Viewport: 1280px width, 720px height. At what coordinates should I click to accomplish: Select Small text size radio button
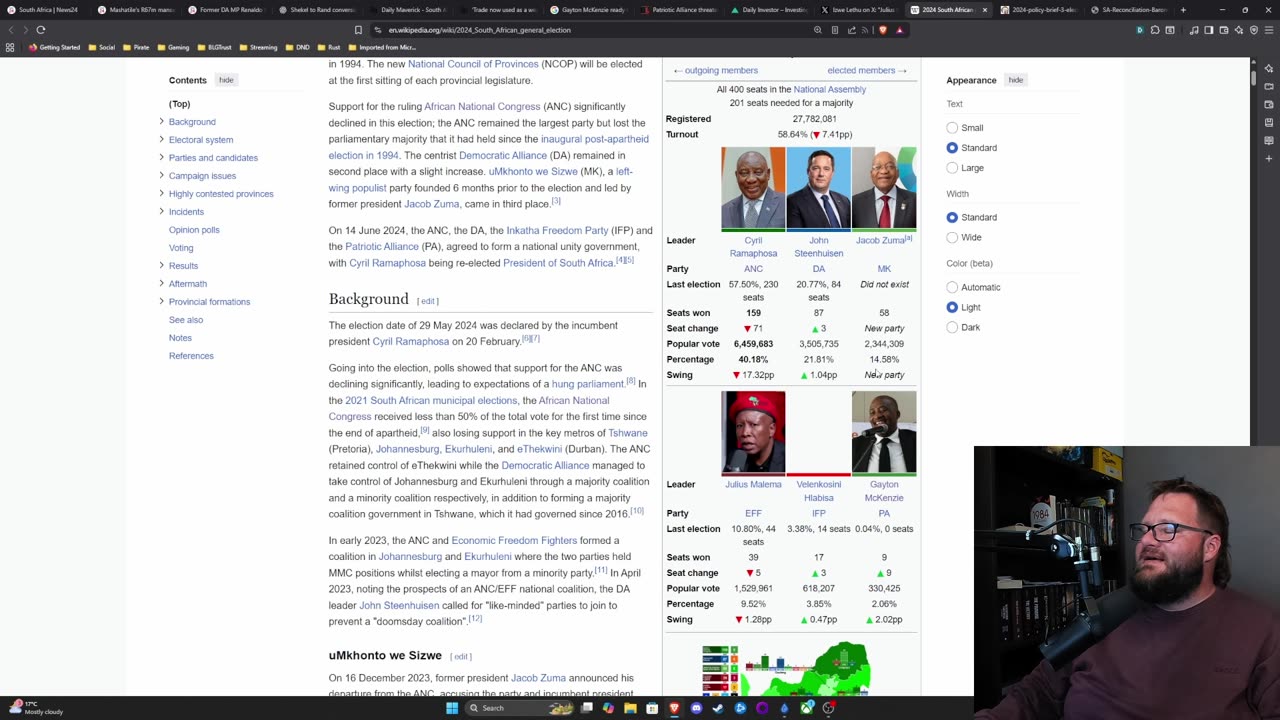952,128
